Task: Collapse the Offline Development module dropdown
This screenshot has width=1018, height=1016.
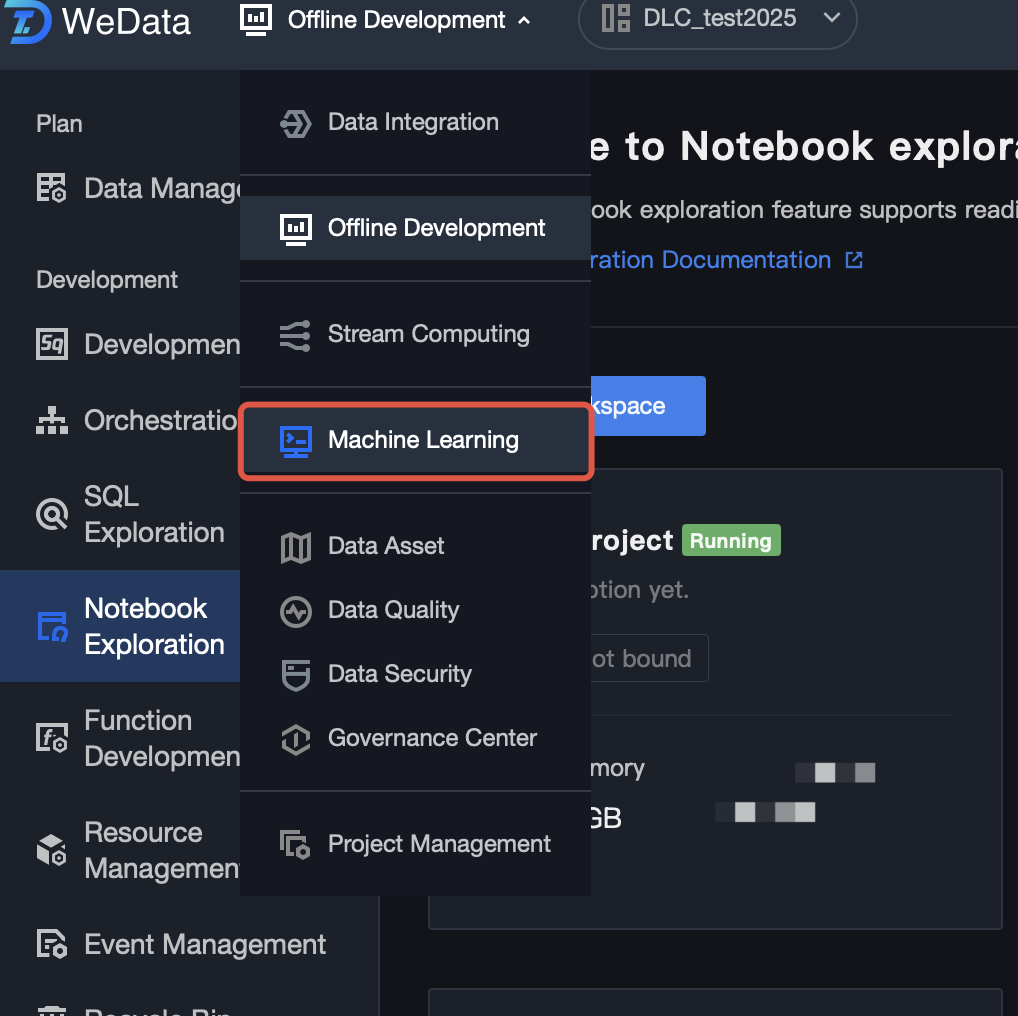Action: click(x=523, y=20)
